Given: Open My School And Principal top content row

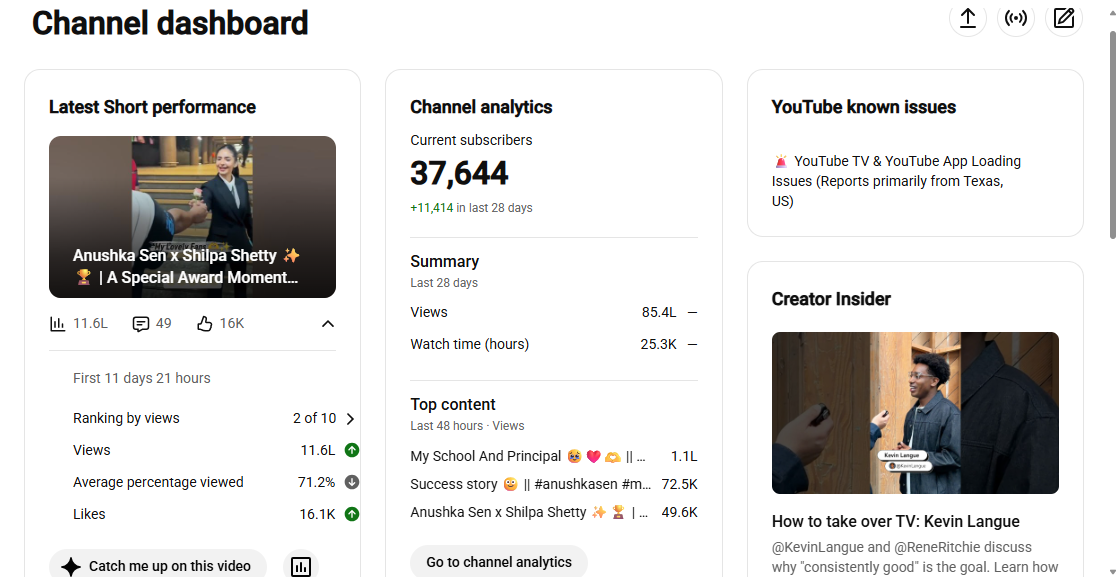Looking at the screenshot, I should tap(554, 457).
